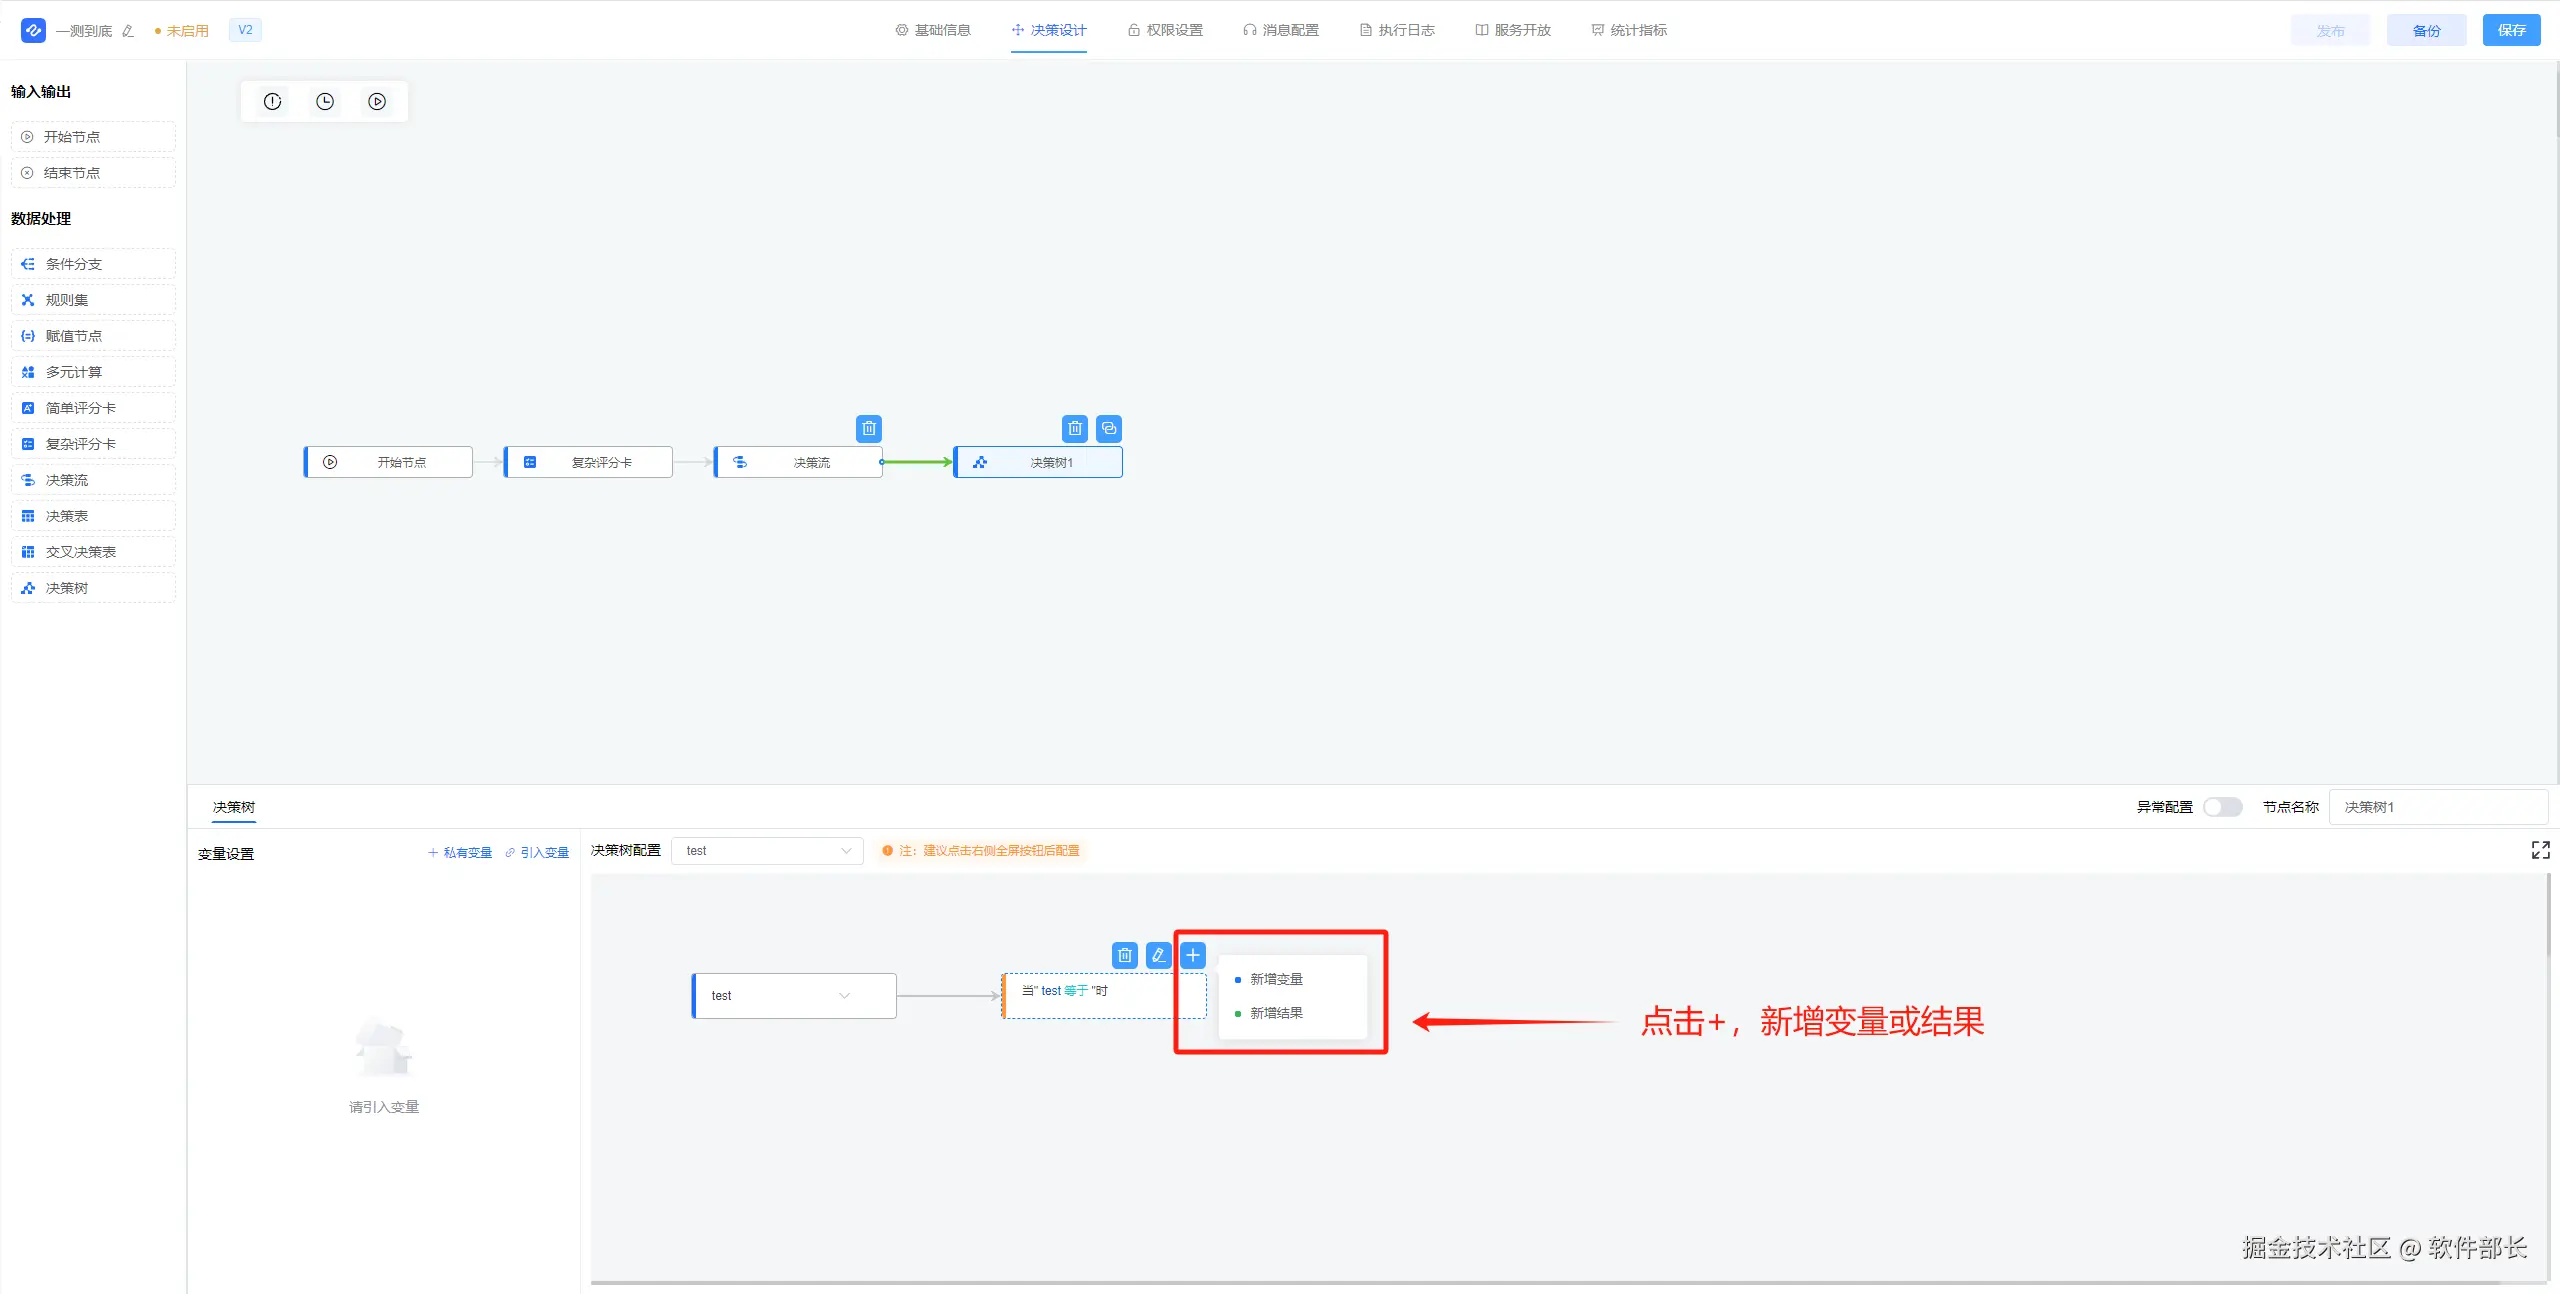The width and height of the screenshot is (2560, 1294).
Task: Click the clock icon in canvas toolbar
Action: 325,102
